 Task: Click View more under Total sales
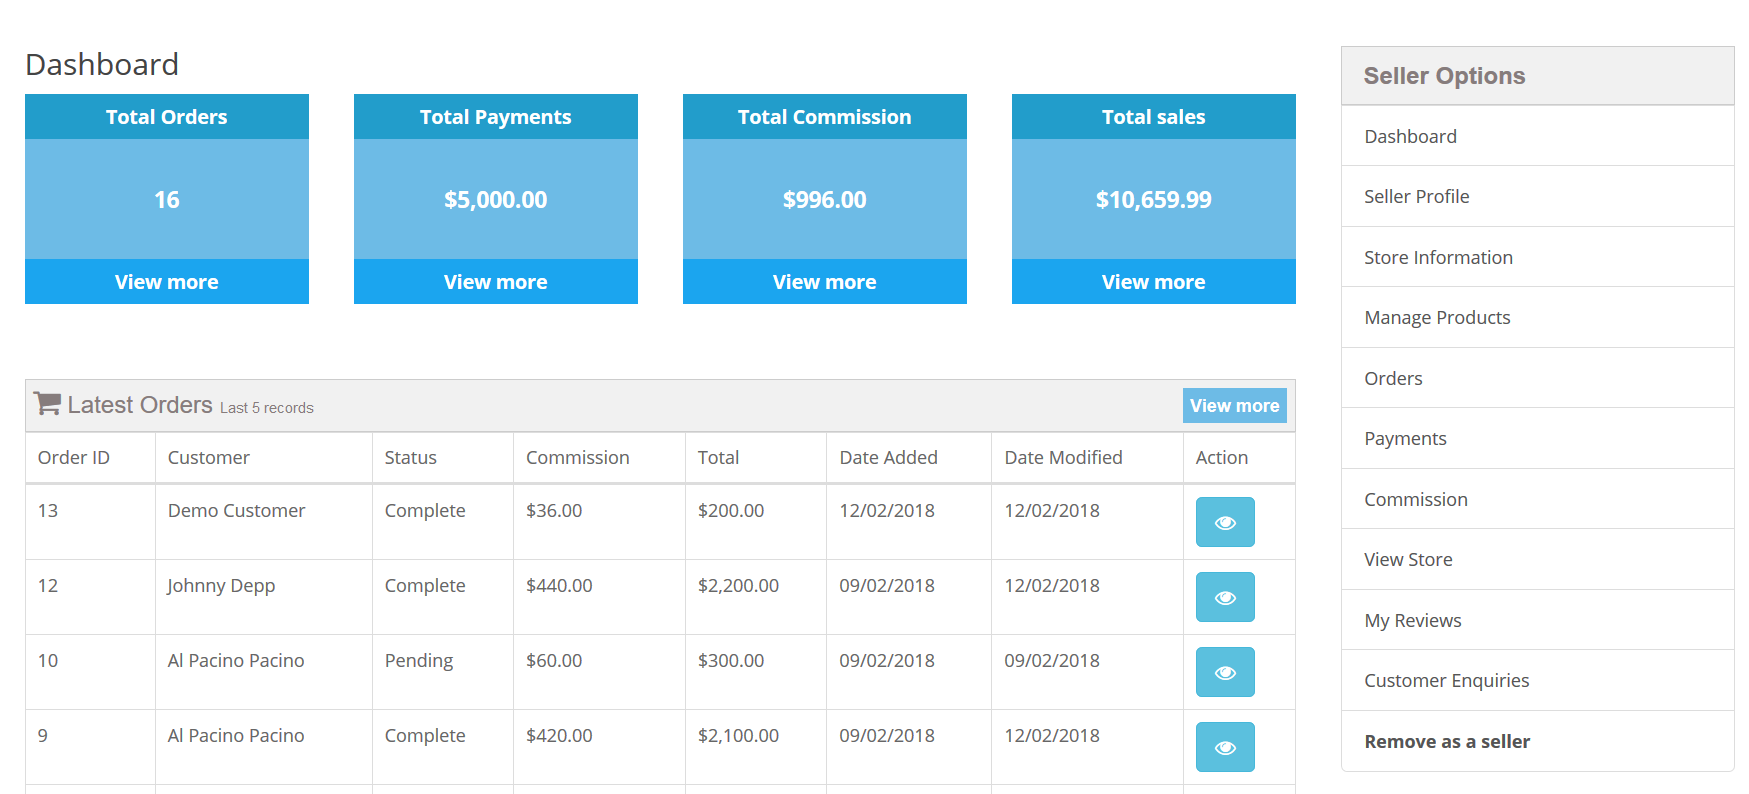click(x=1154, y=282)
